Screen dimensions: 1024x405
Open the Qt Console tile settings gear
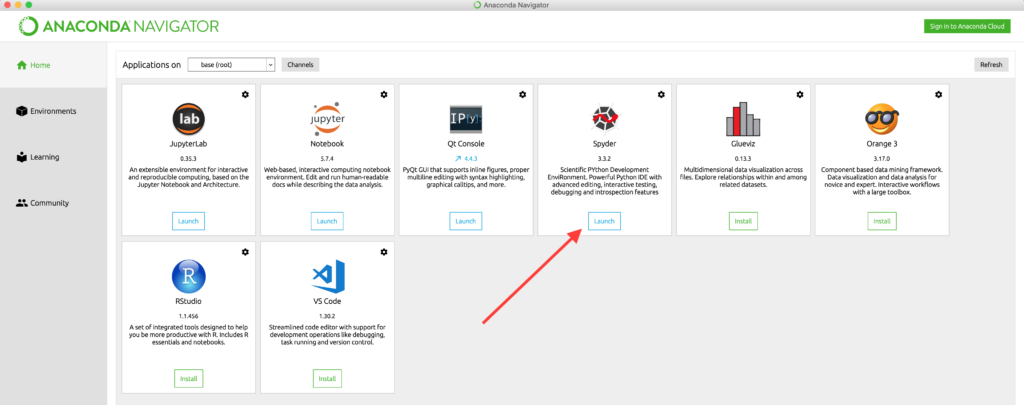522,95
